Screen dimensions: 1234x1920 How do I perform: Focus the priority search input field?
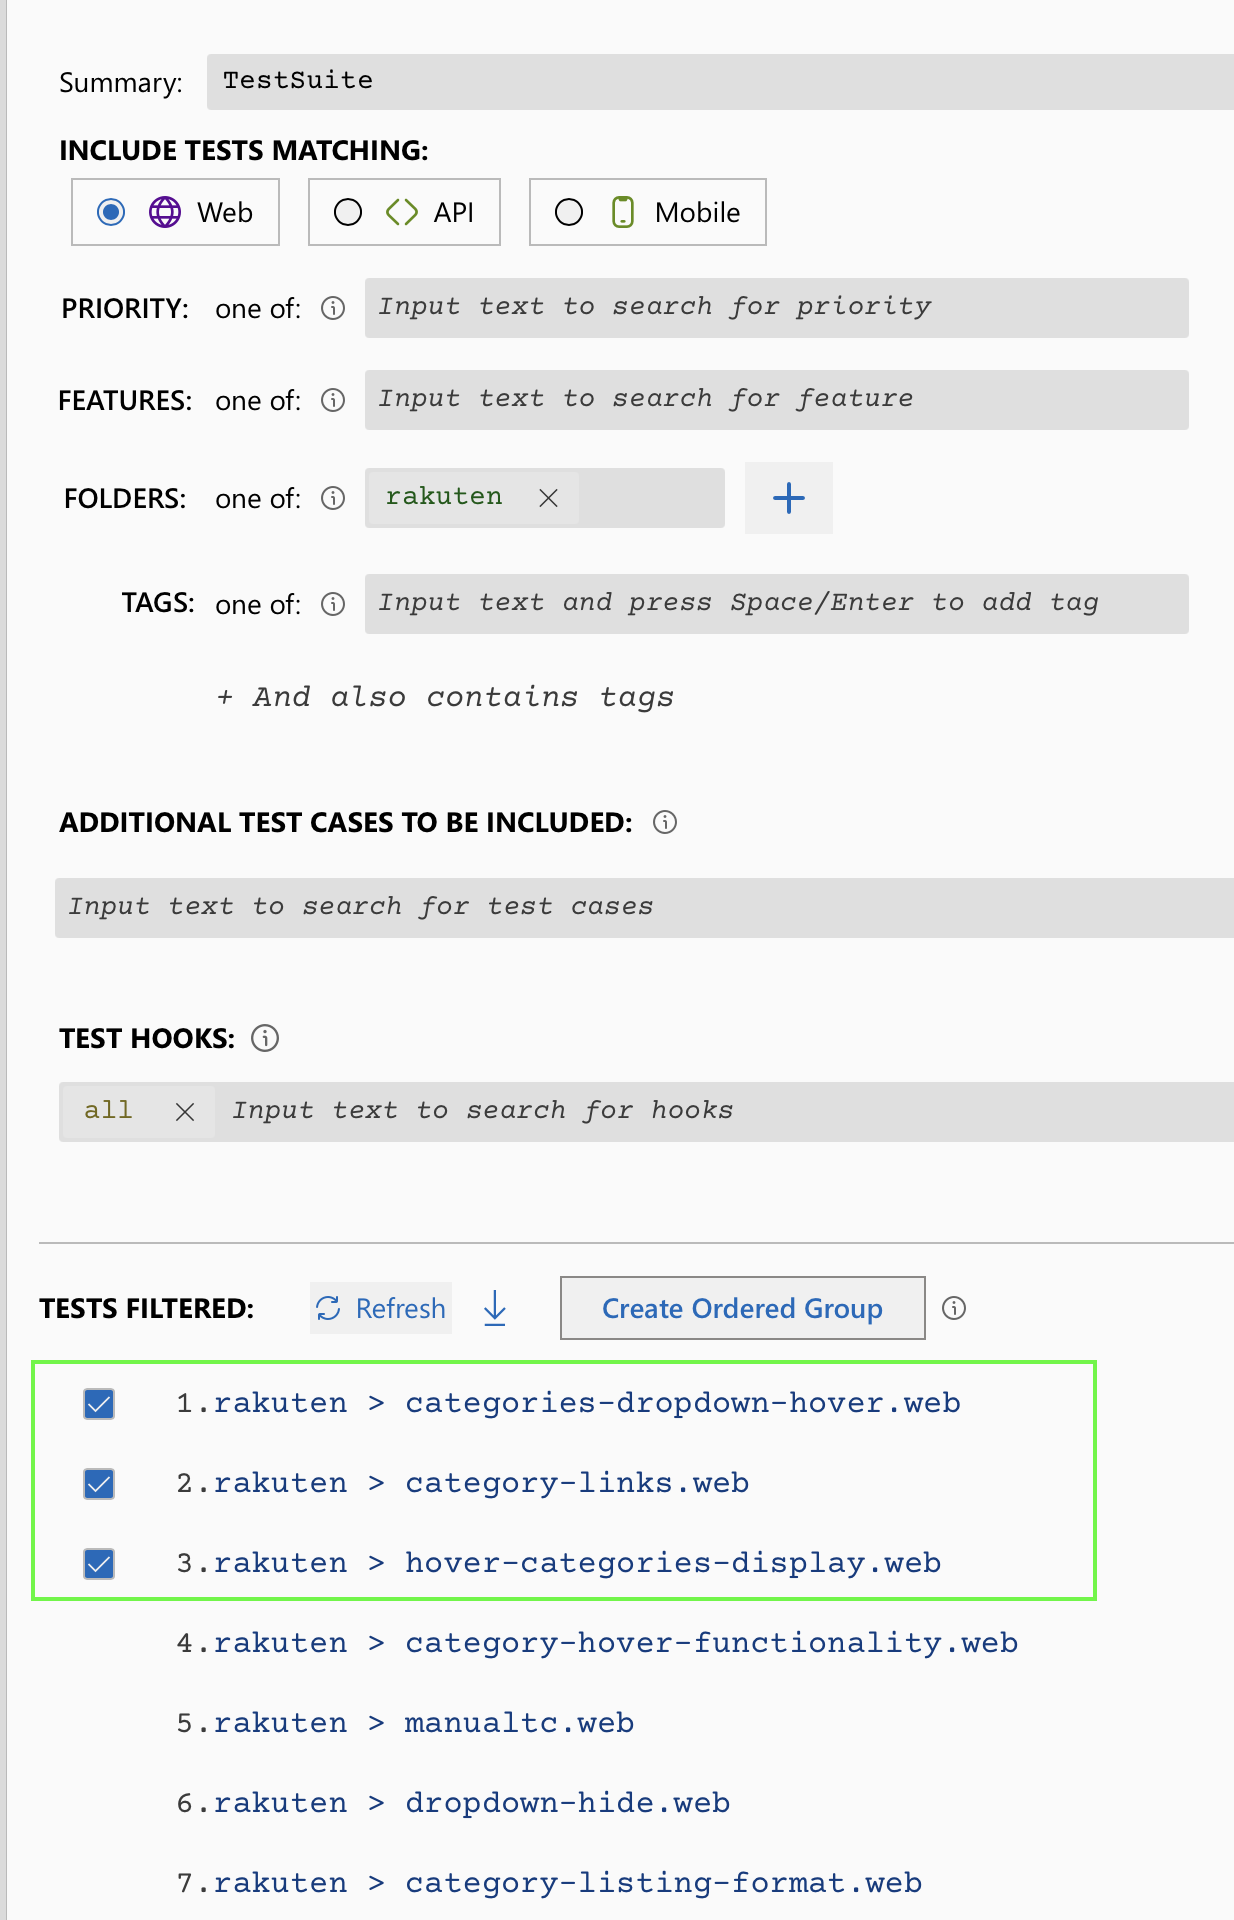(776, 308)
